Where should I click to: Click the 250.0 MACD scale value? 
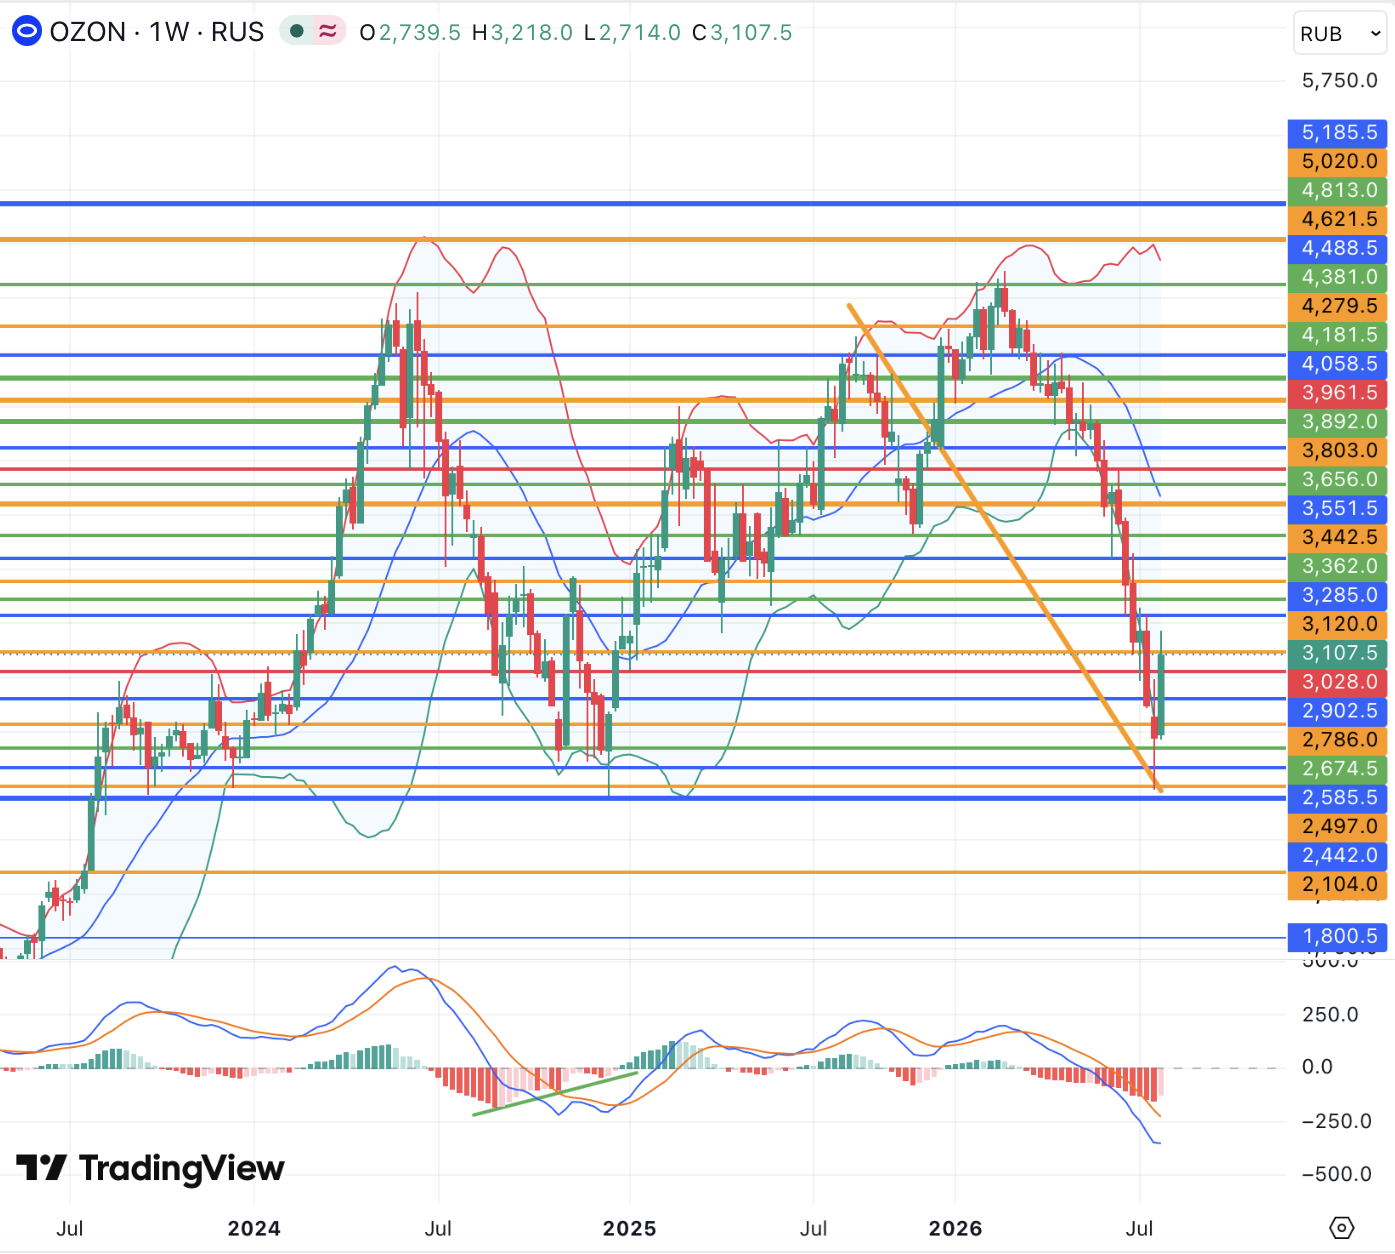1330,1015
